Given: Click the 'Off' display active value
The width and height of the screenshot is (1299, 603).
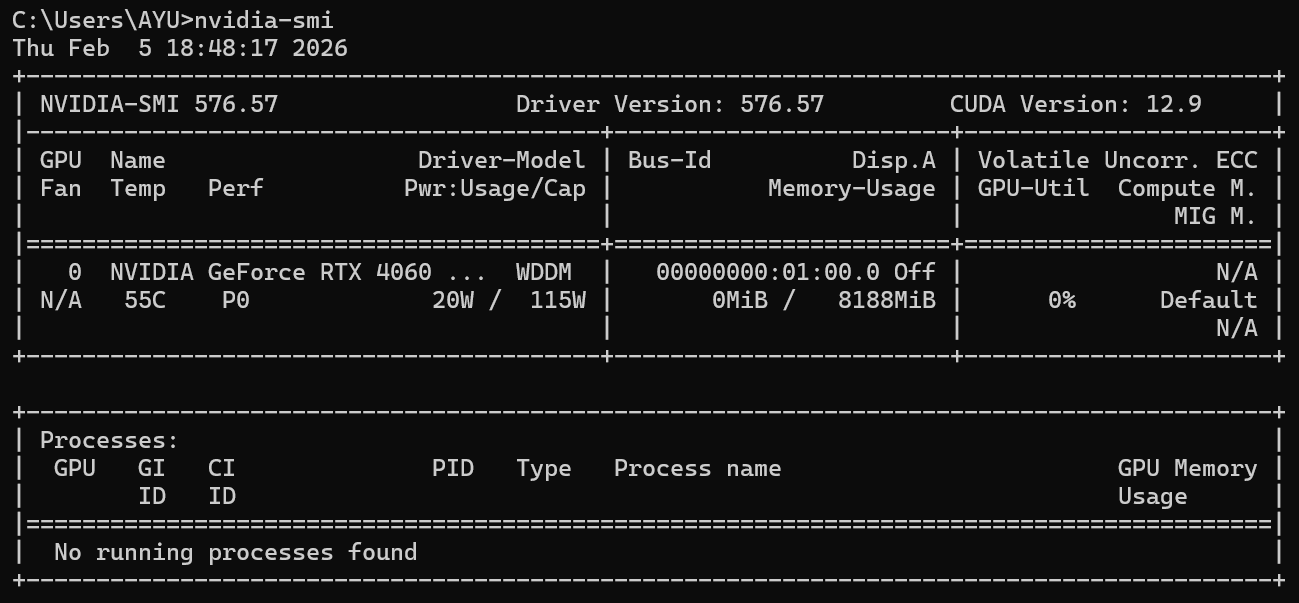Looking at the screenshot, I should [914, 272].
